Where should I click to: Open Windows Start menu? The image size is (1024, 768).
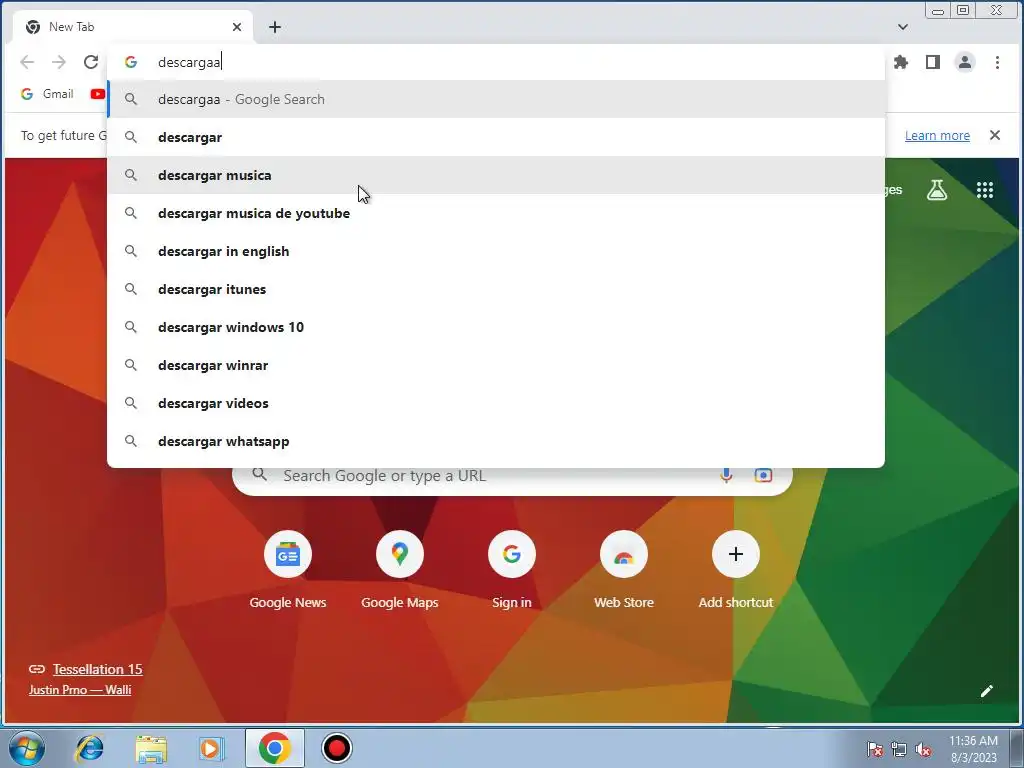click(27, 748)
